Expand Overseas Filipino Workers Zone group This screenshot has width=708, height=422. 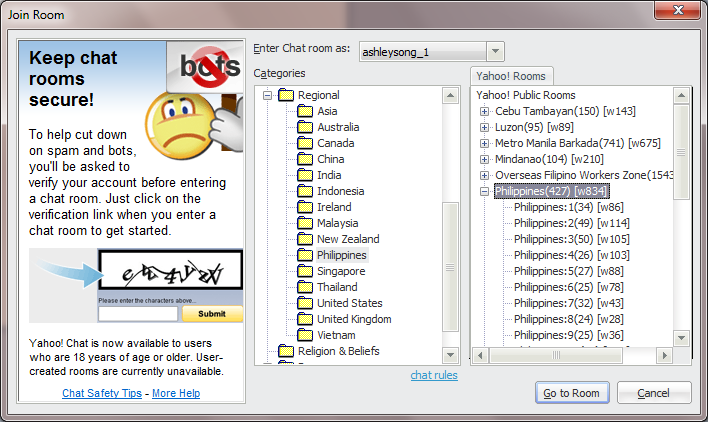pyautogui.click(x=484, y=175)
